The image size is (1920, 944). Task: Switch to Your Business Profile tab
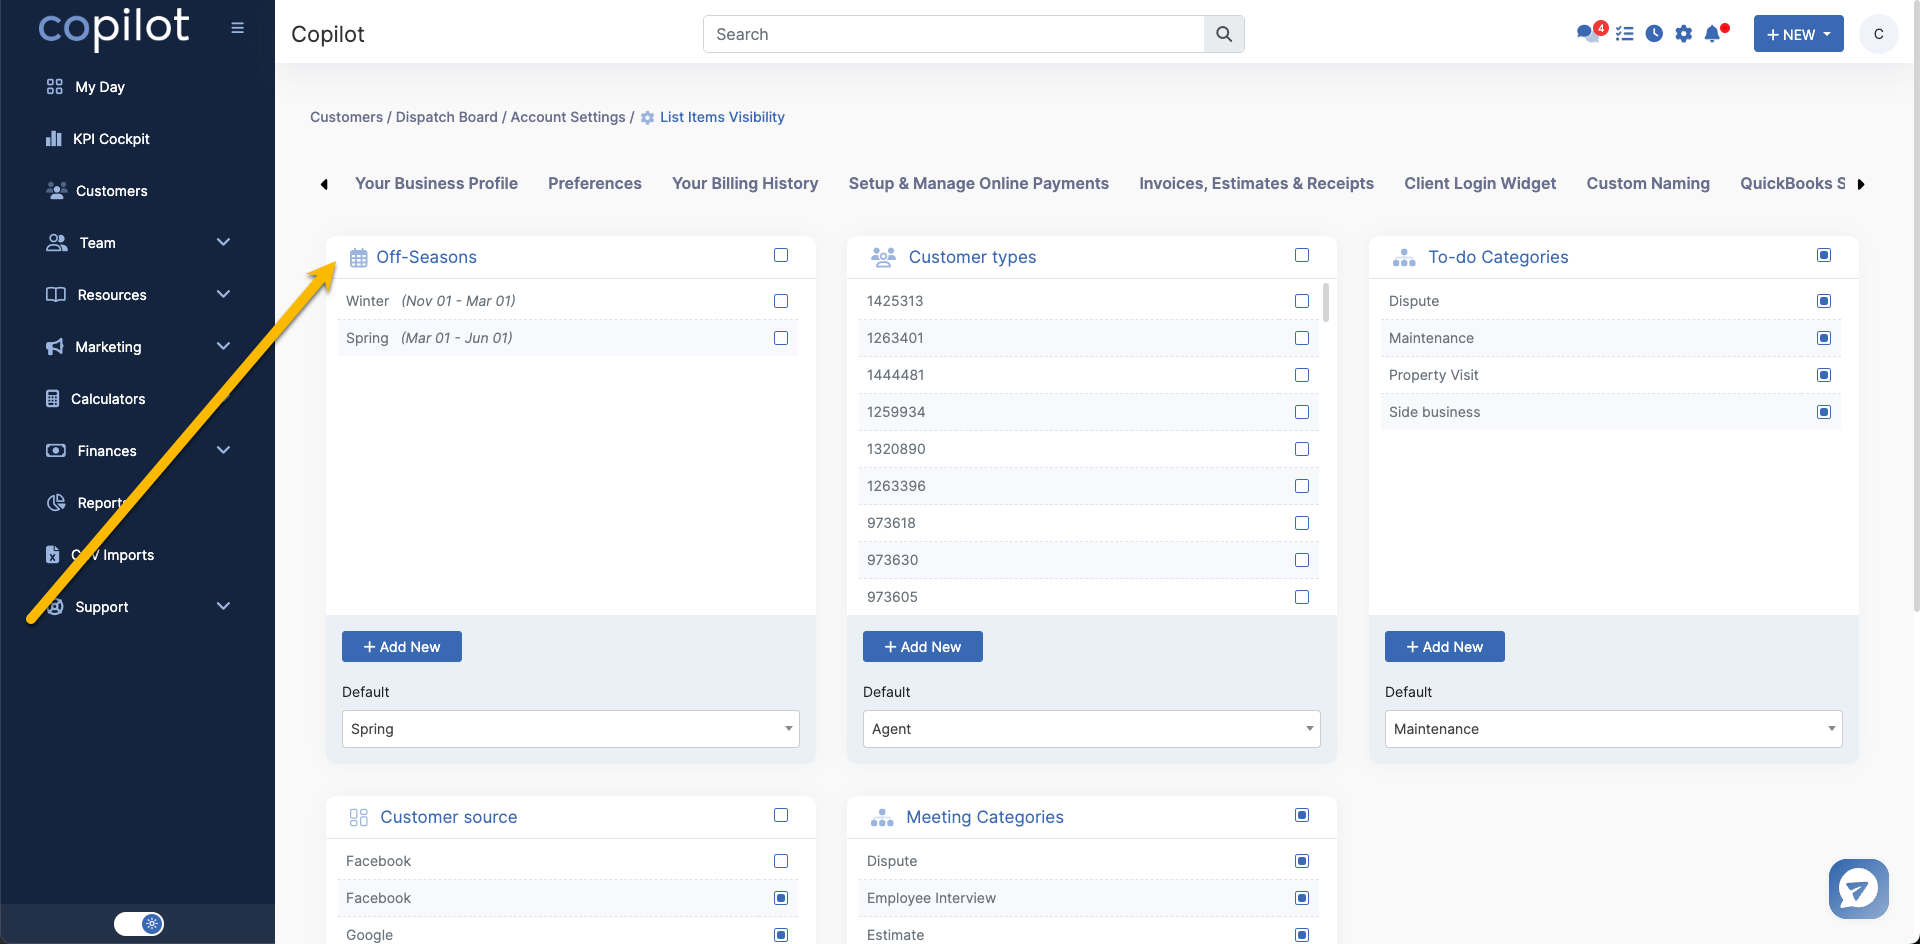click(x=436, y=183)
